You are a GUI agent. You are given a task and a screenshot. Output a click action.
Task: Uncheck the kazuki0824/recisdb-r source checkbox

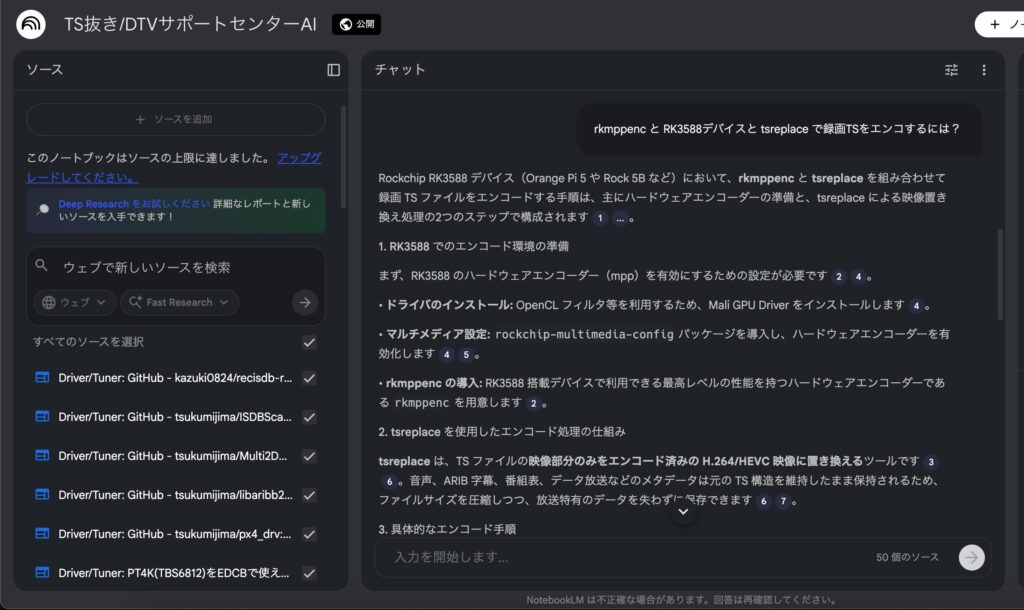click(x=310, y=378)
